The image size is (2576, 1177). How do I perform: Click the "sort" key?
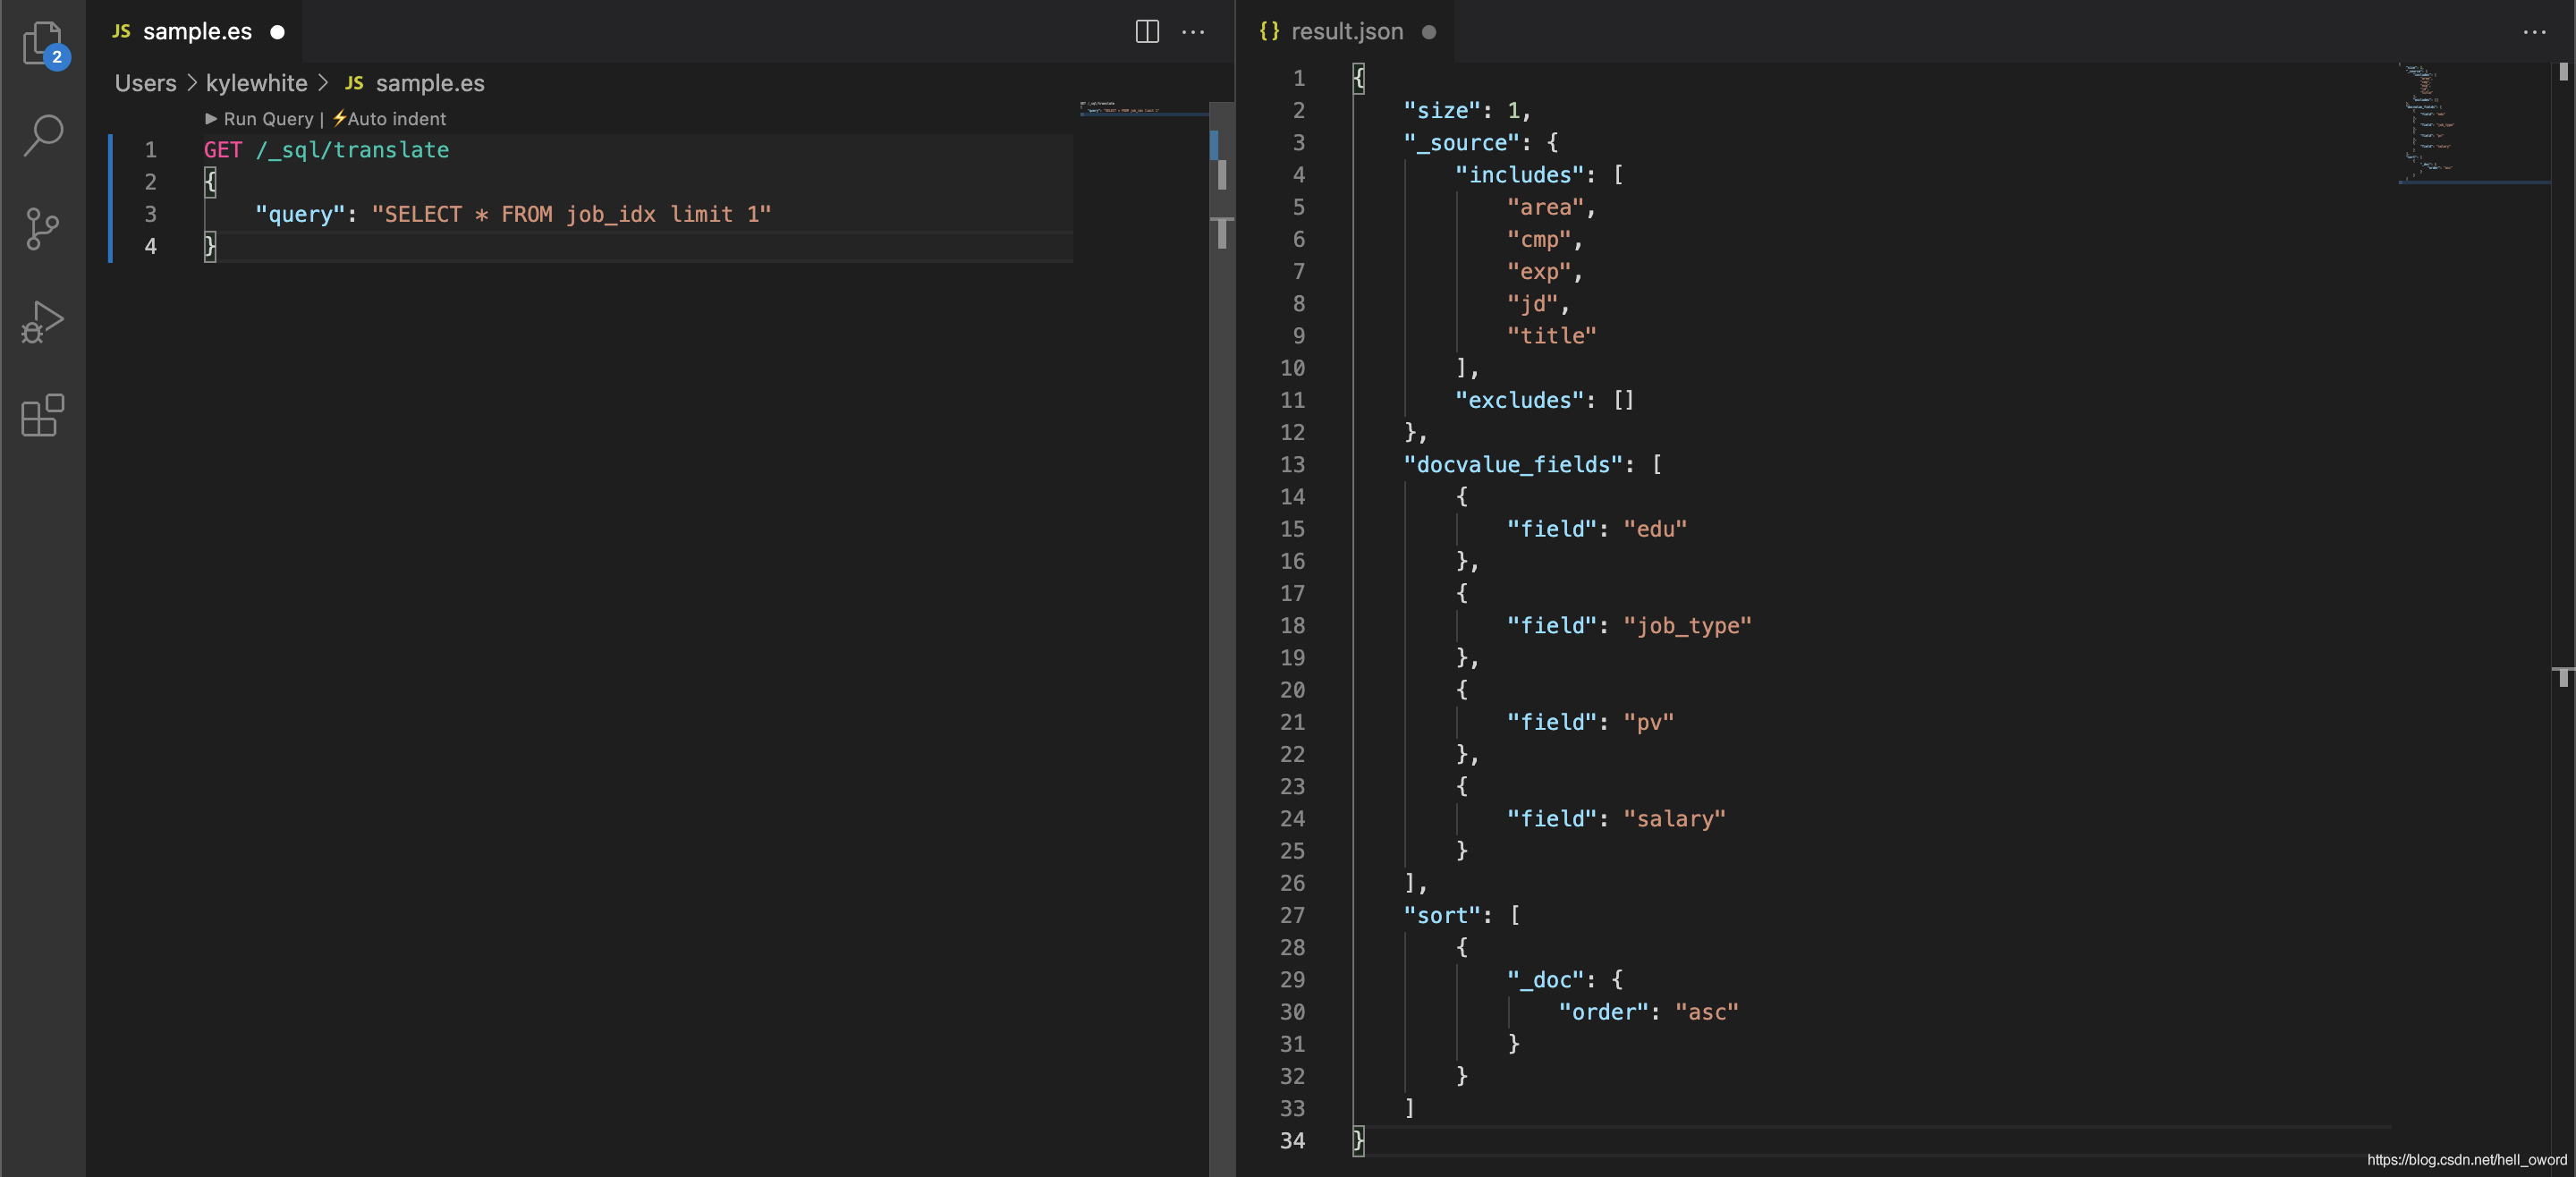click(1441, 915)
